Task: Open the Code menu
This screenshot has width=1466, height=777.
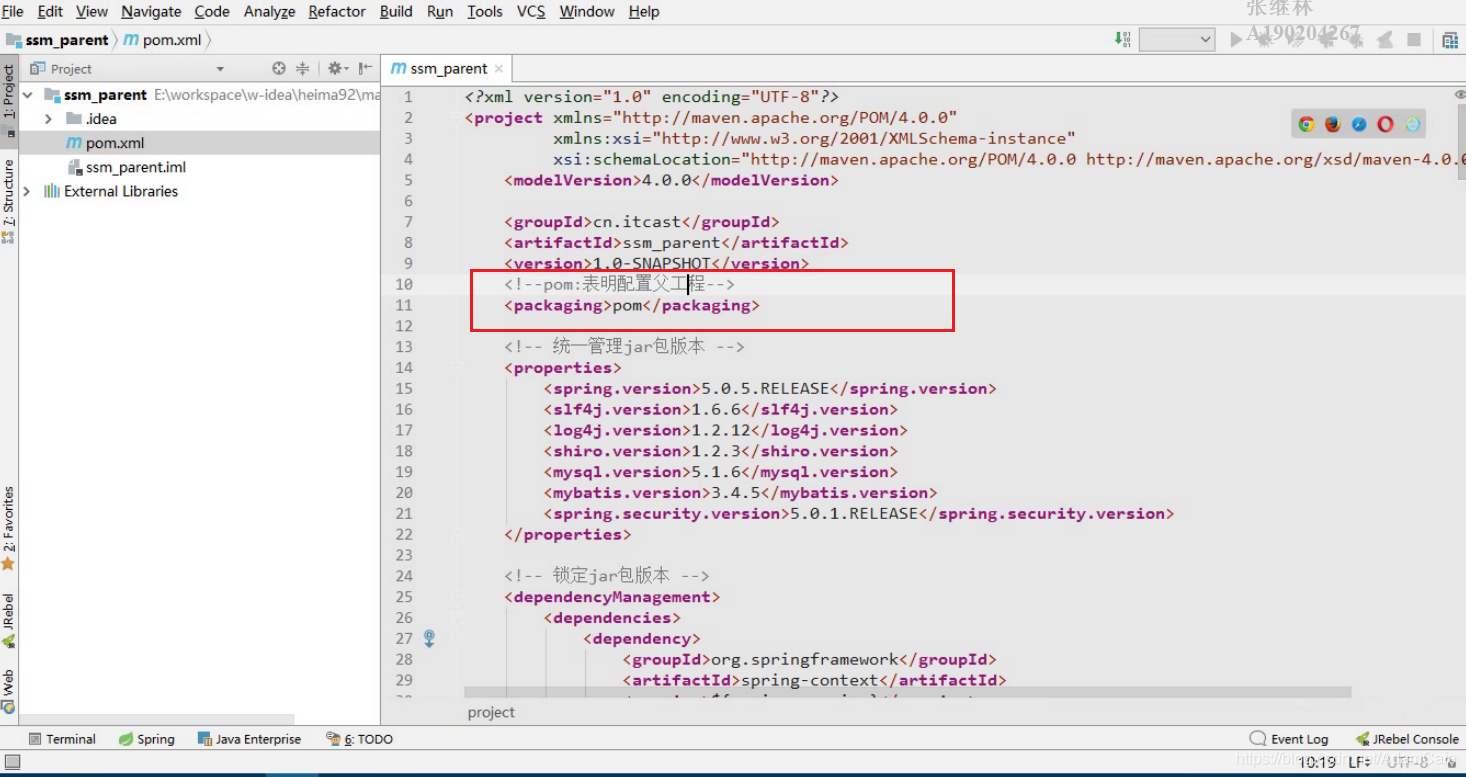Action: [212, 11]
